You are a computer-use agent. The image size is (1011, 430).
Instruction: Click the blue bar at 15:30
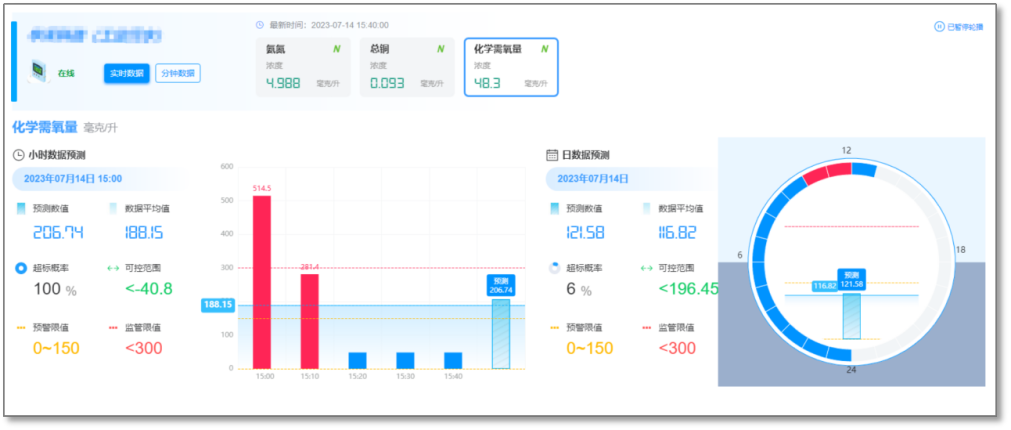405,360
